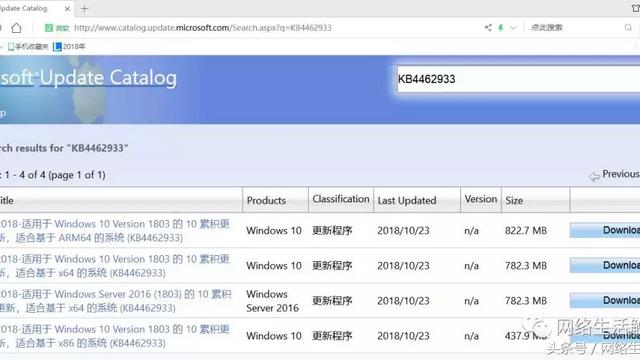Download the Windows 10 x64 782.3 MB update

pyautogui.click(x=605, y=266)
